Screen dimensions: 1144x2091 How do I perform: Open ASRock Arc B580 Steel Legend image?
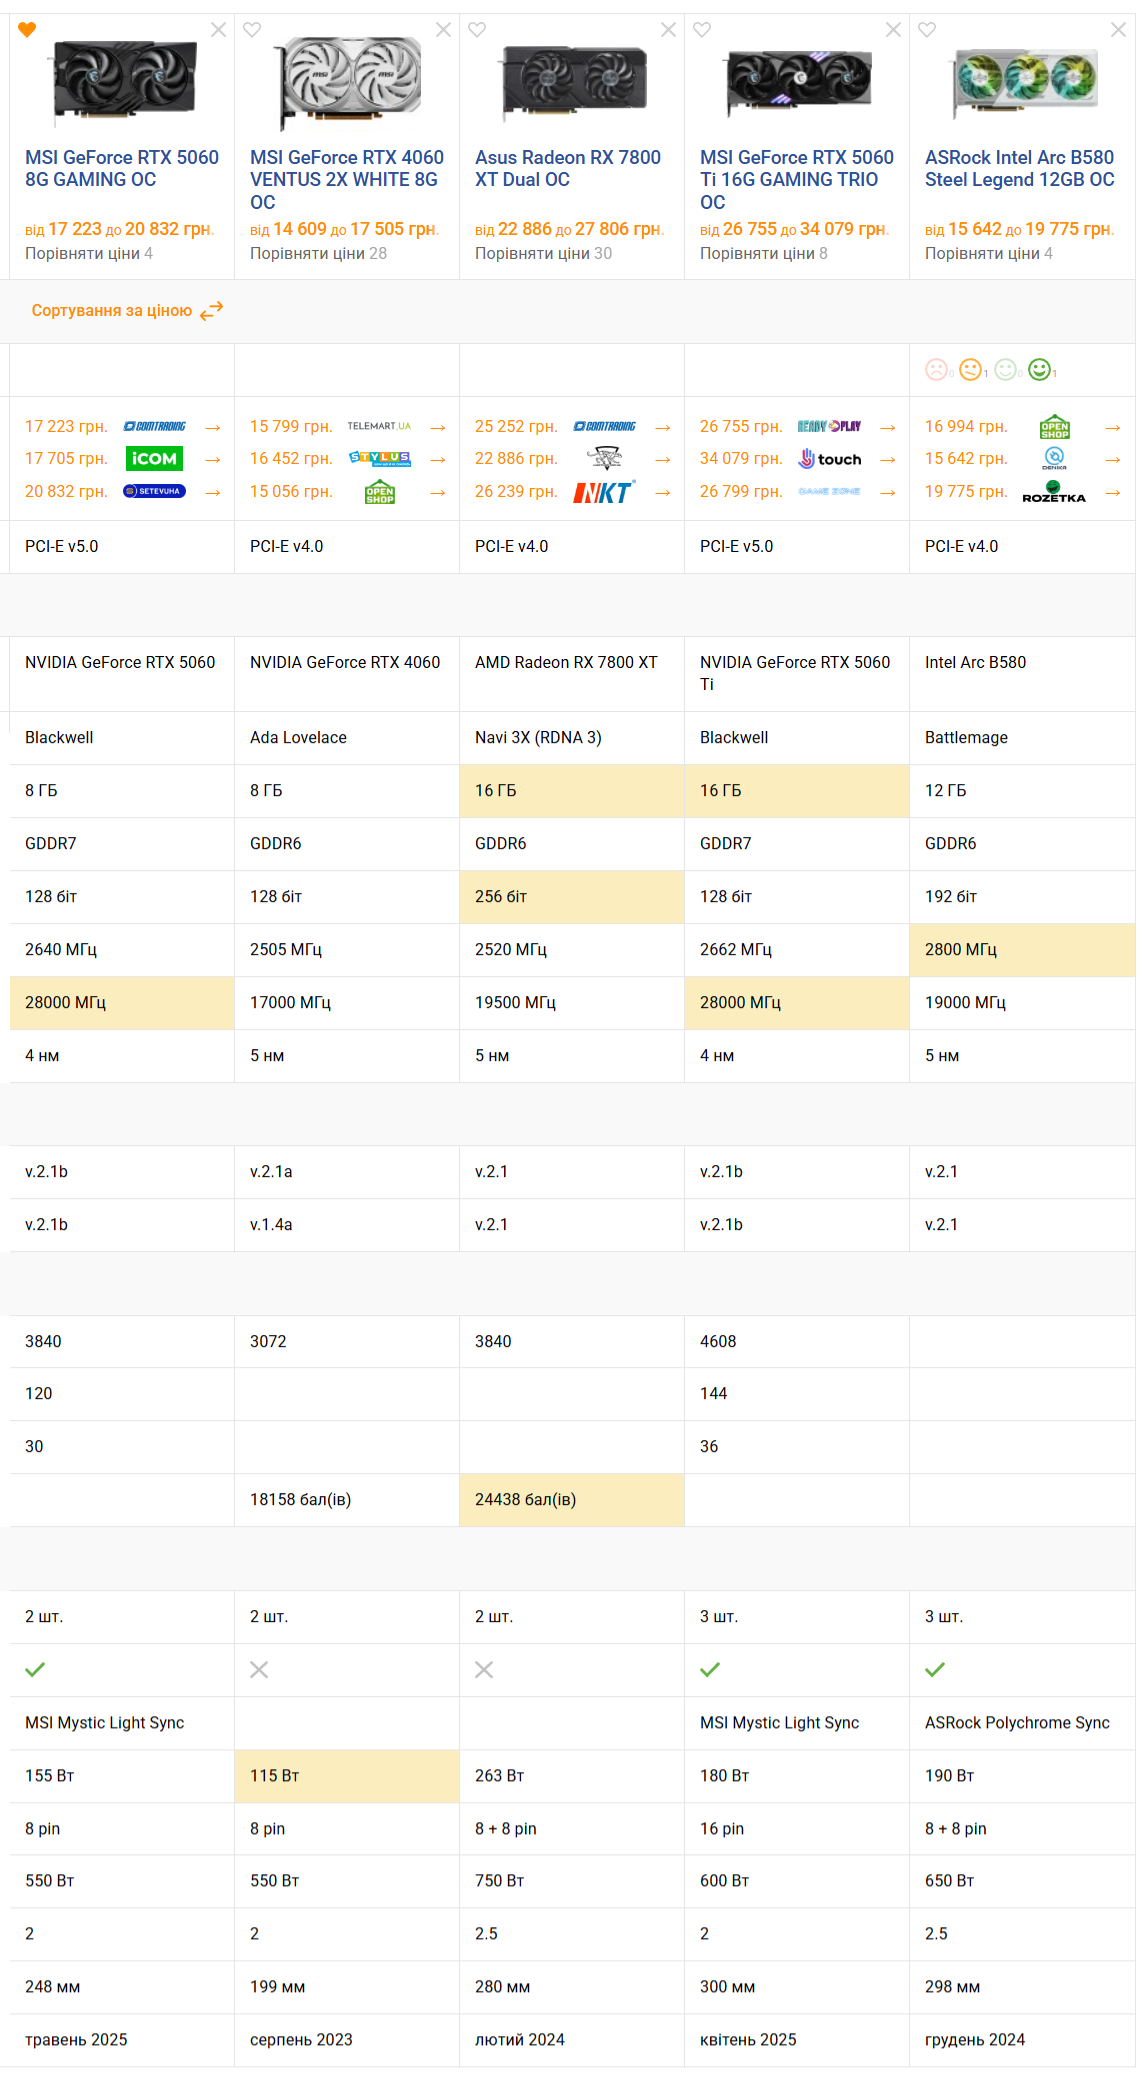1024,82
